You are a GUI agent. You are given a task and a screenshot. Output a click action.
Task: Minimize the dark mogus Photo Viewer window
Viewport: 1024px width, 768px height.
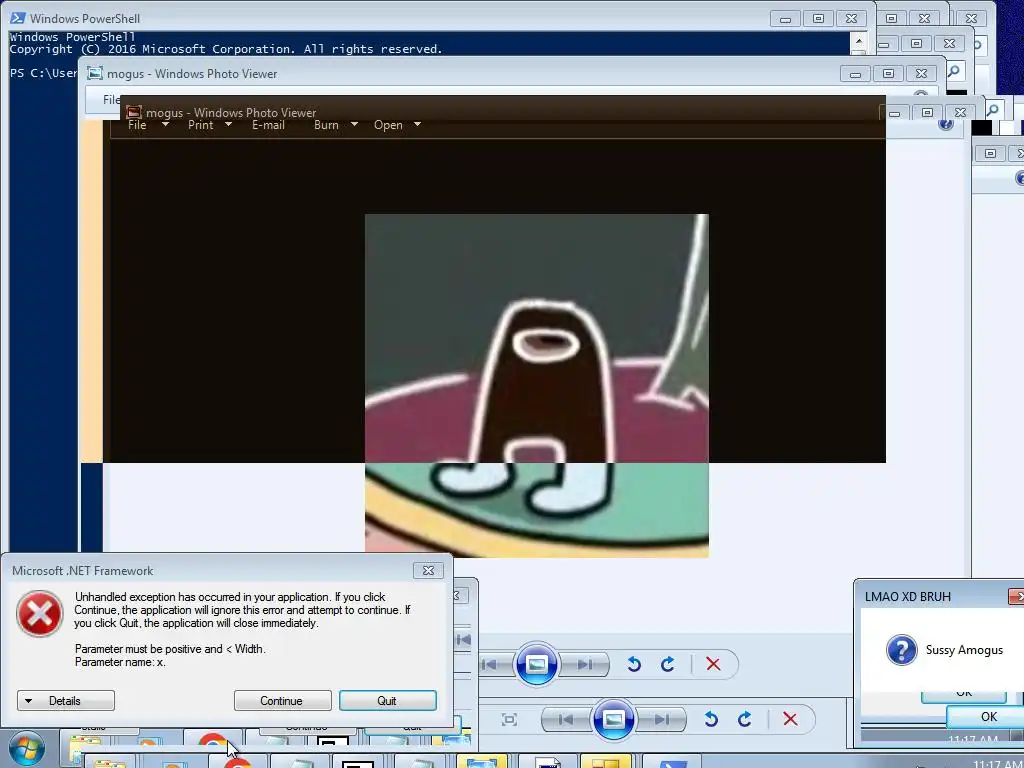(x=895, y=113)
